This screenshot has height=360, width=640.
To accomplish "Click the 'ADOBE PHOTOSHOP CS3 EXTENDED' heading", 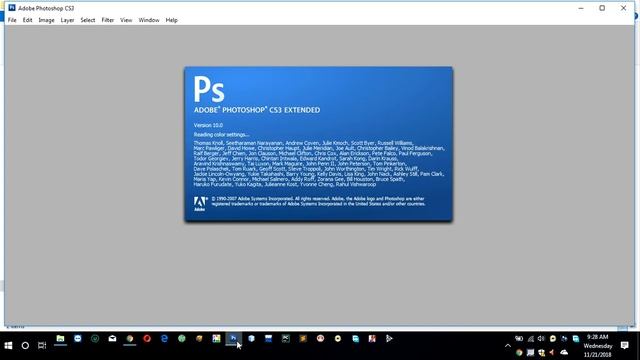I will tap(257, 110).
